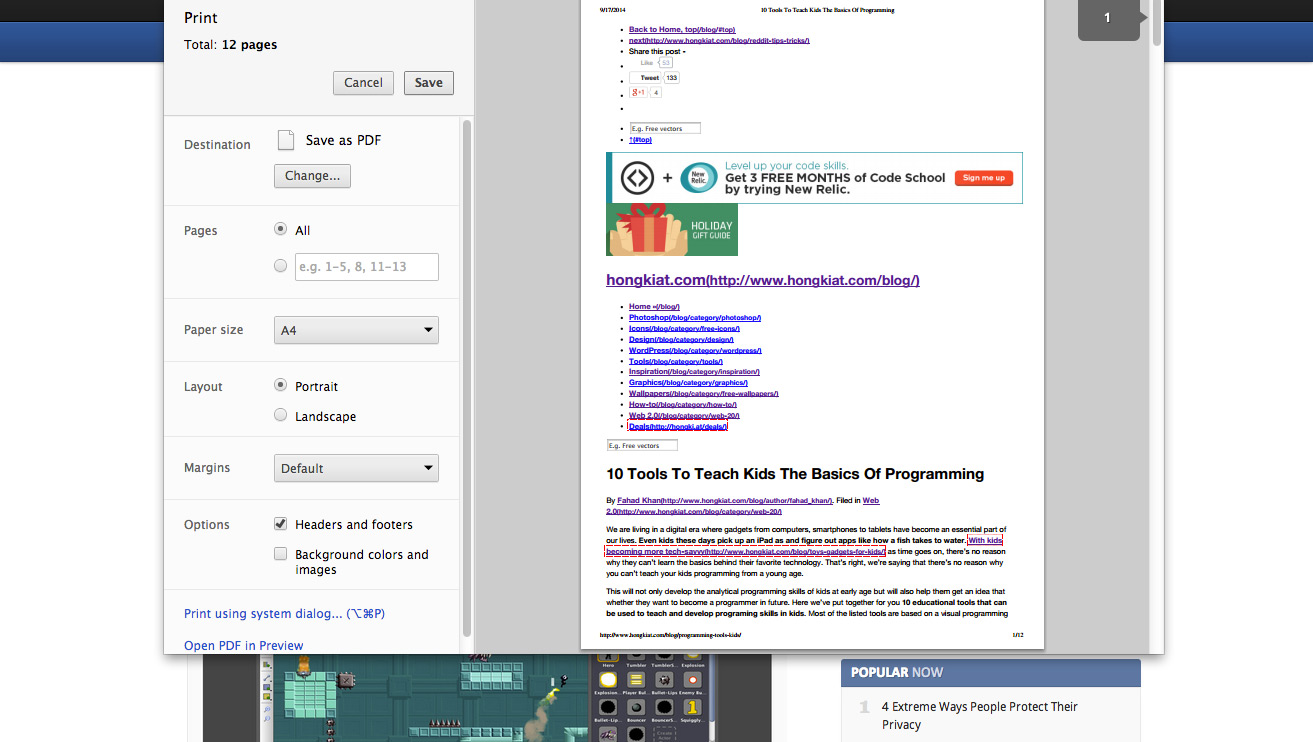Image resolution: width=1313 pixels, height=742 pixels.
Task: Enable Background colors and images
Action: tap(281, 554)
